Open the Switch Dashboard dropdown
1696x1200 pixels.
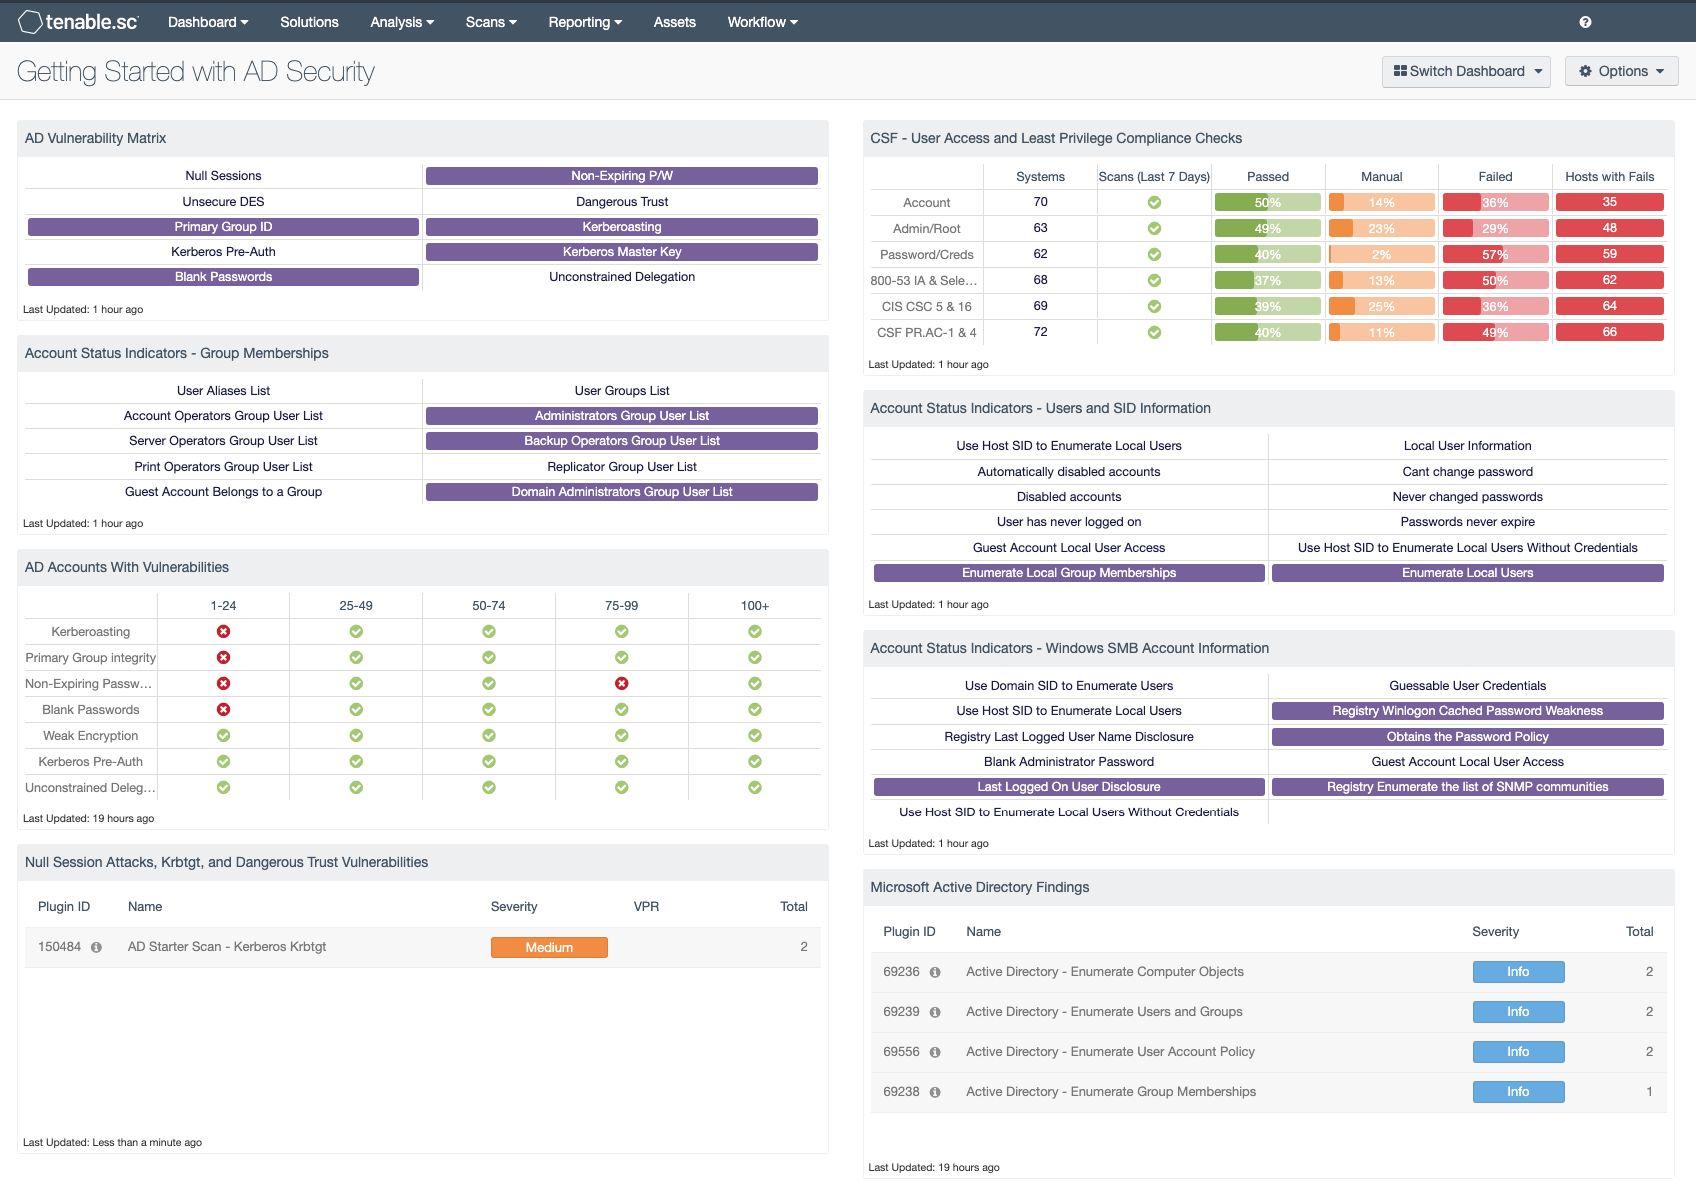click(1466, 71)
